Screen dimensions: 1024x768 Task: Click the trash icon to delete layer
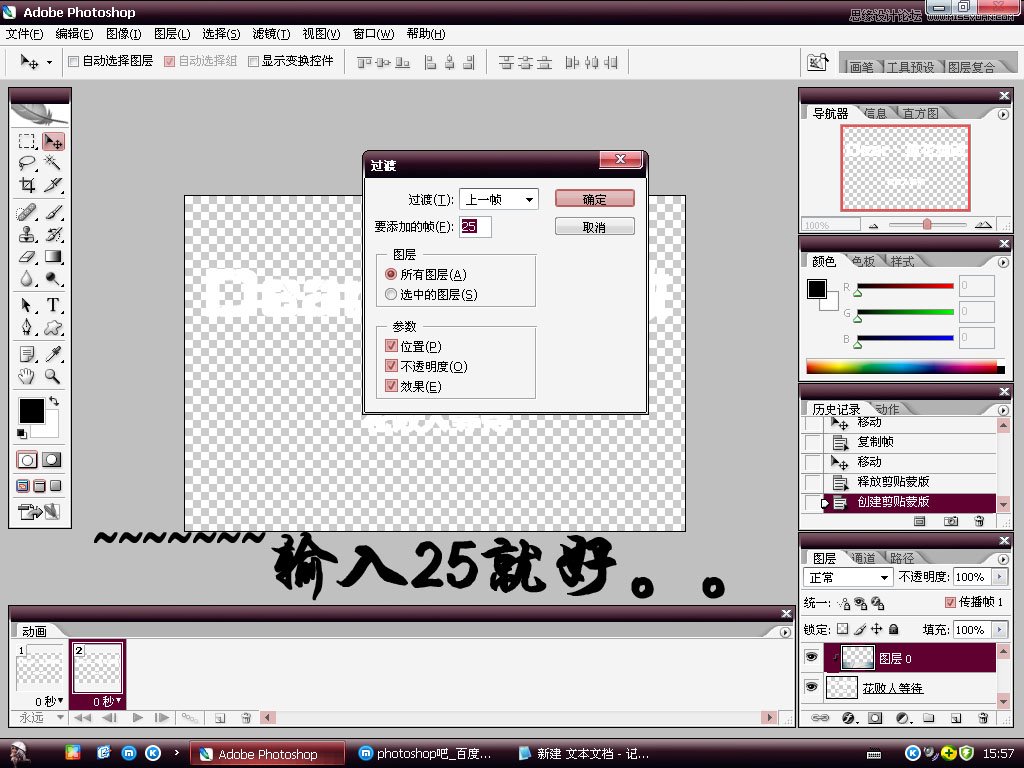coord(983,718)
